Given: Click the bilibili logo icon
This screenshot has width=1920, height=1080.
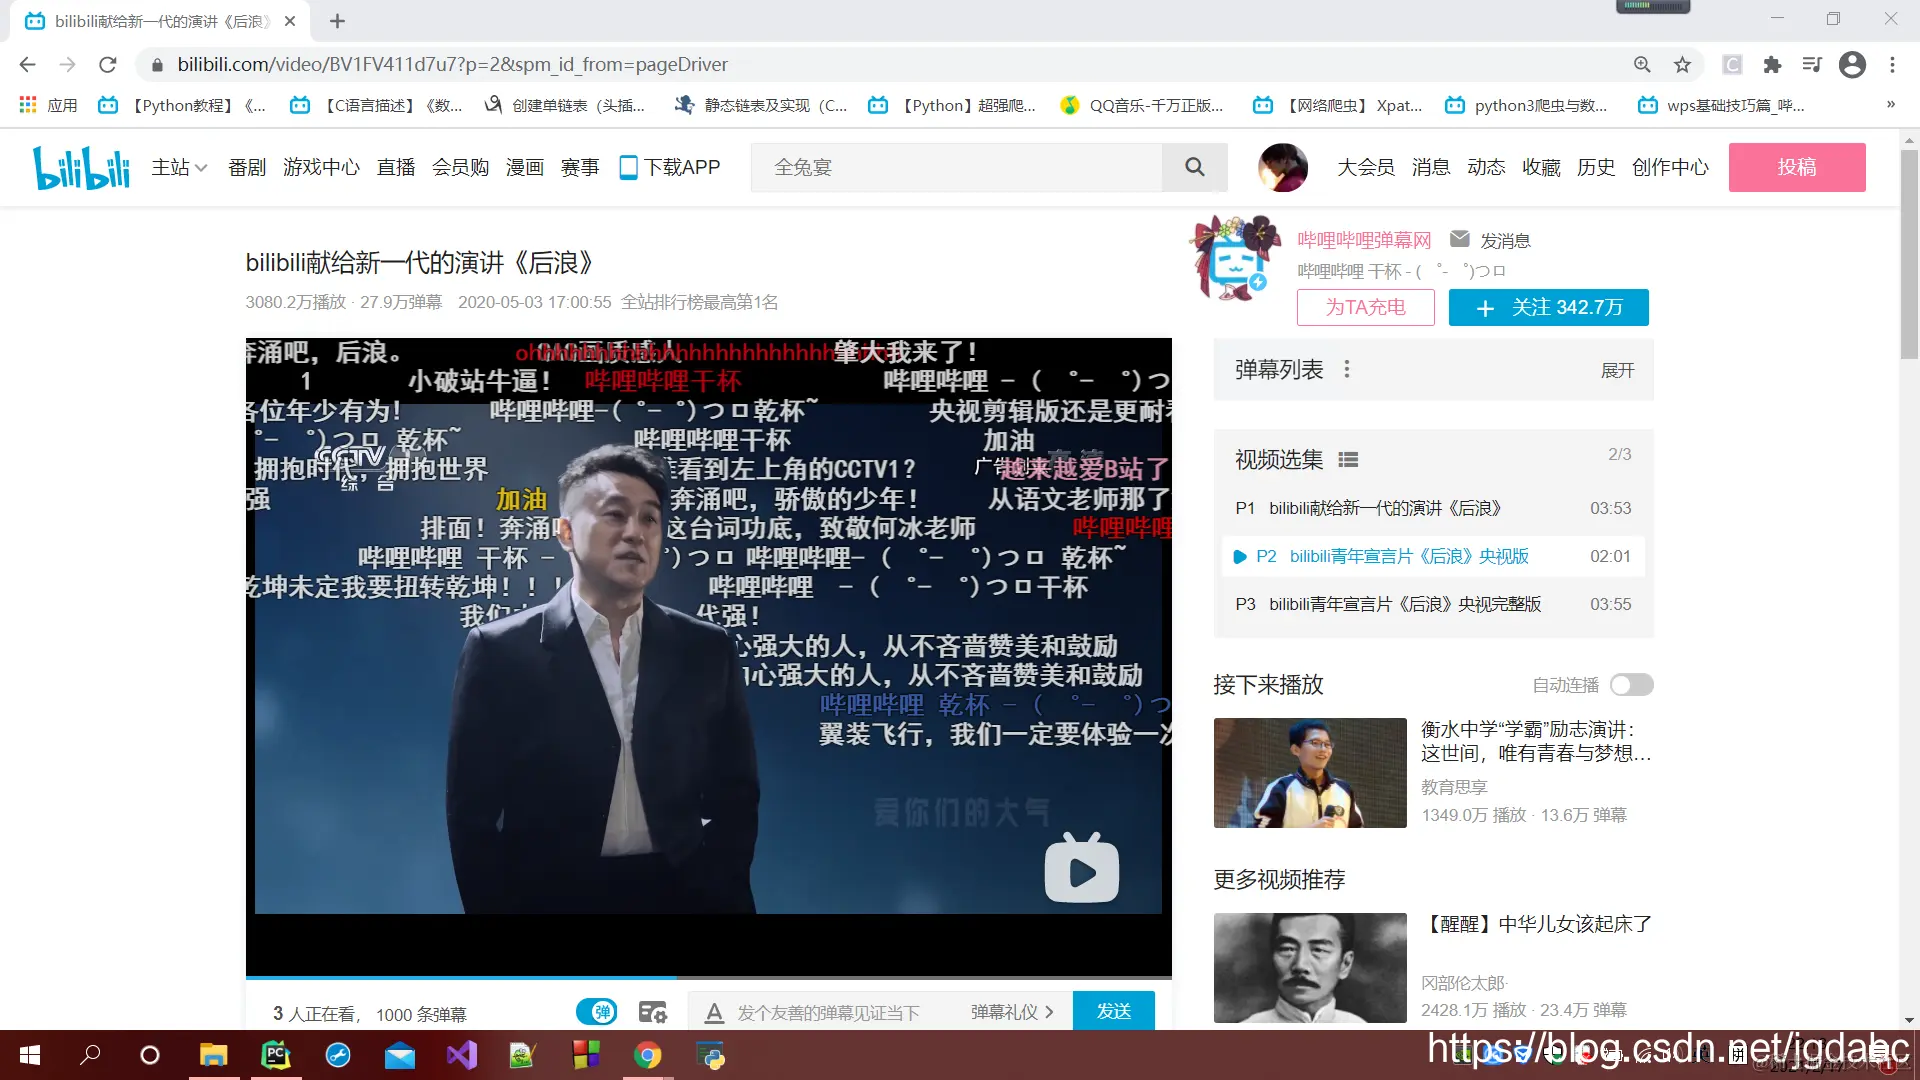Looking at the screenshot, I should [x=81, y=167].
